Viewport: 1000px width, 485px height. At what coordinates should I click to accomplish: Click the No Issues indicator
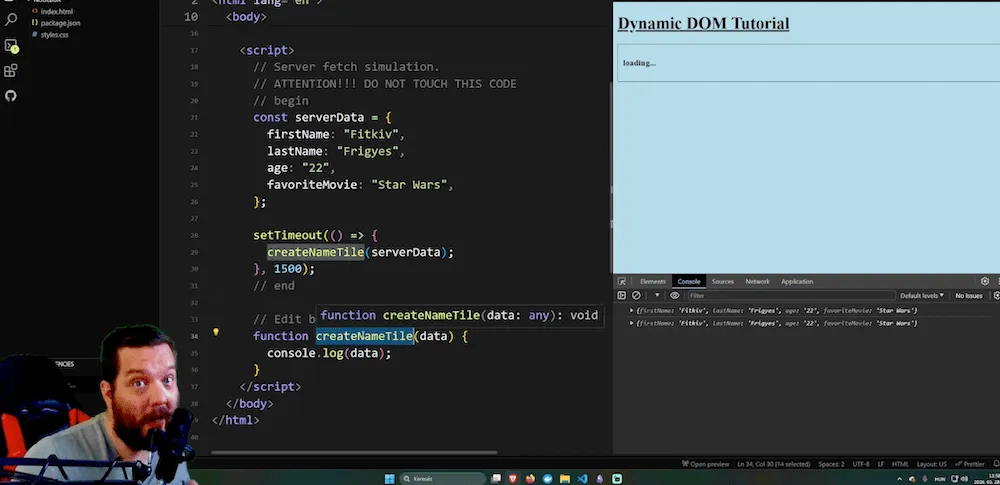click(x=969, y=295)
